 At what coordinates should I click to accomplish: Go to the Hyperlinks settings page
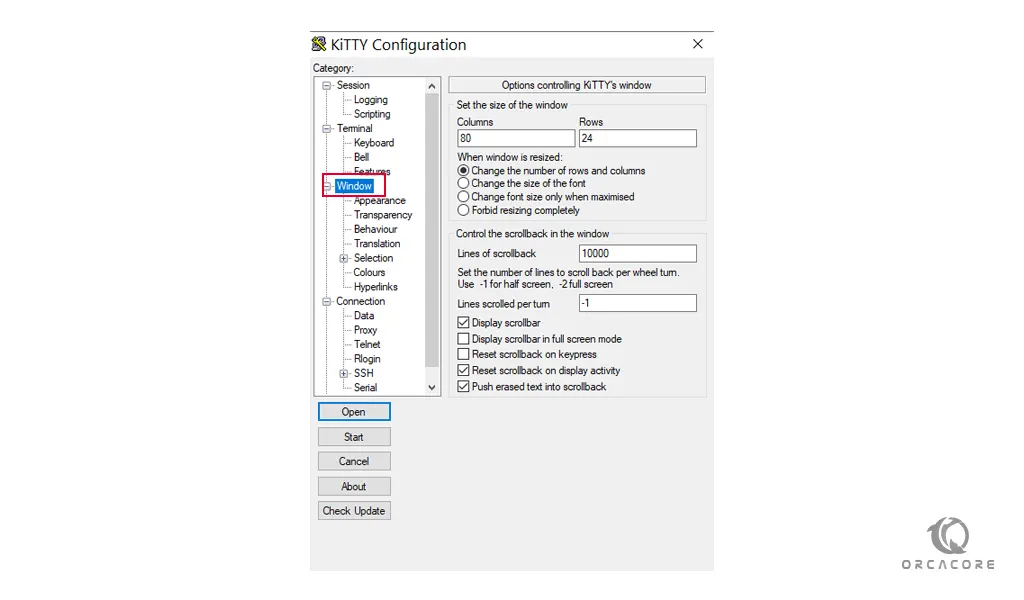(375, 287)
